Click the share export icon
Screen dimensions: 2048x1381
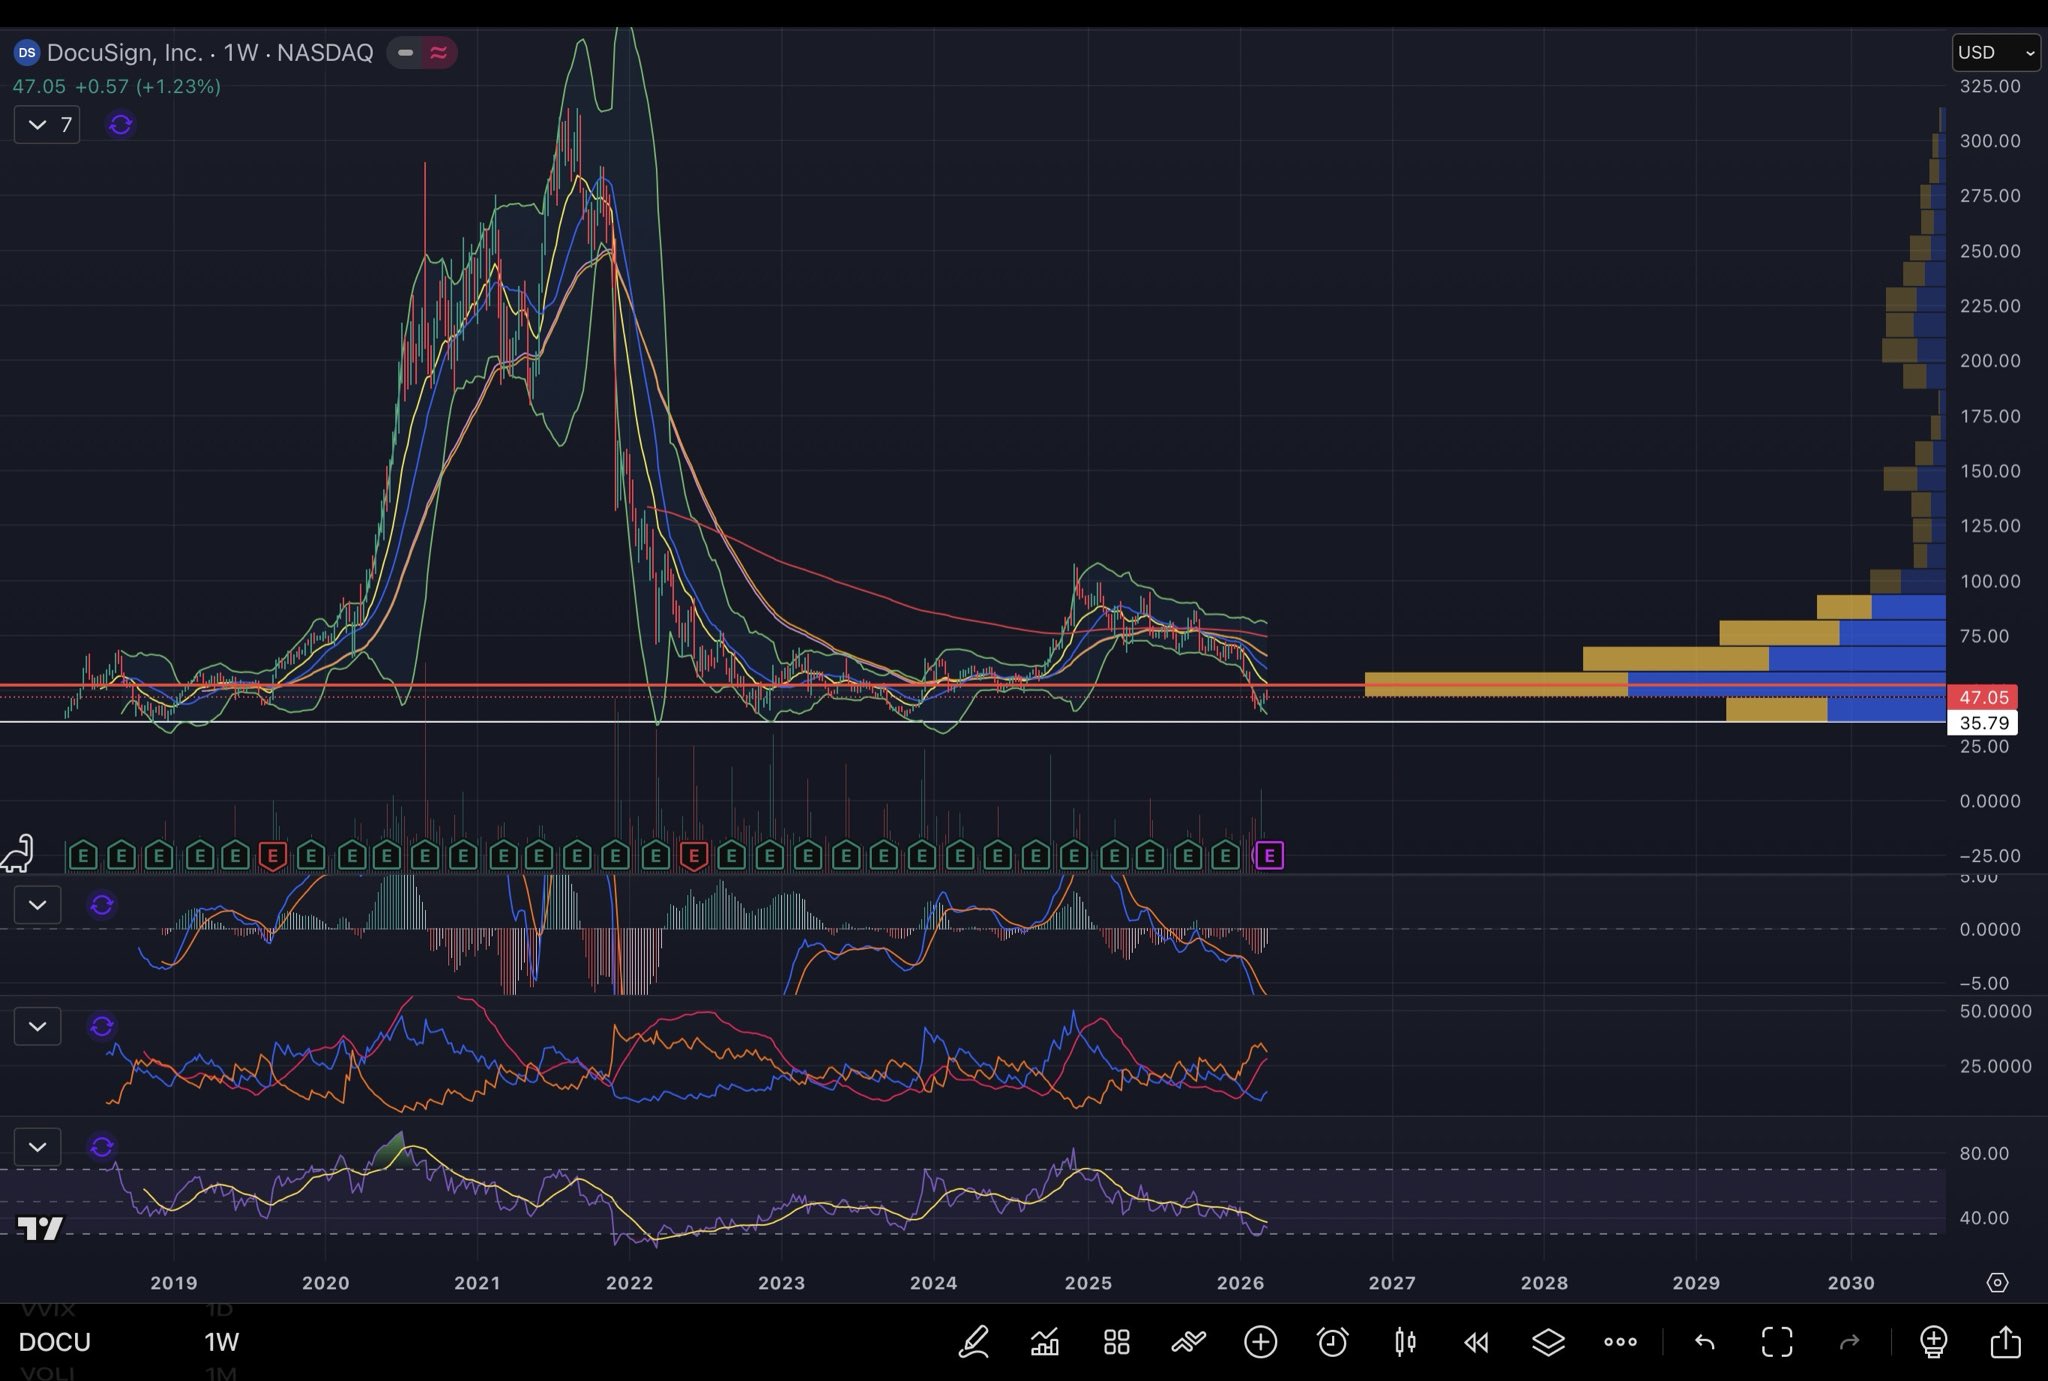coord(2005,1342)
